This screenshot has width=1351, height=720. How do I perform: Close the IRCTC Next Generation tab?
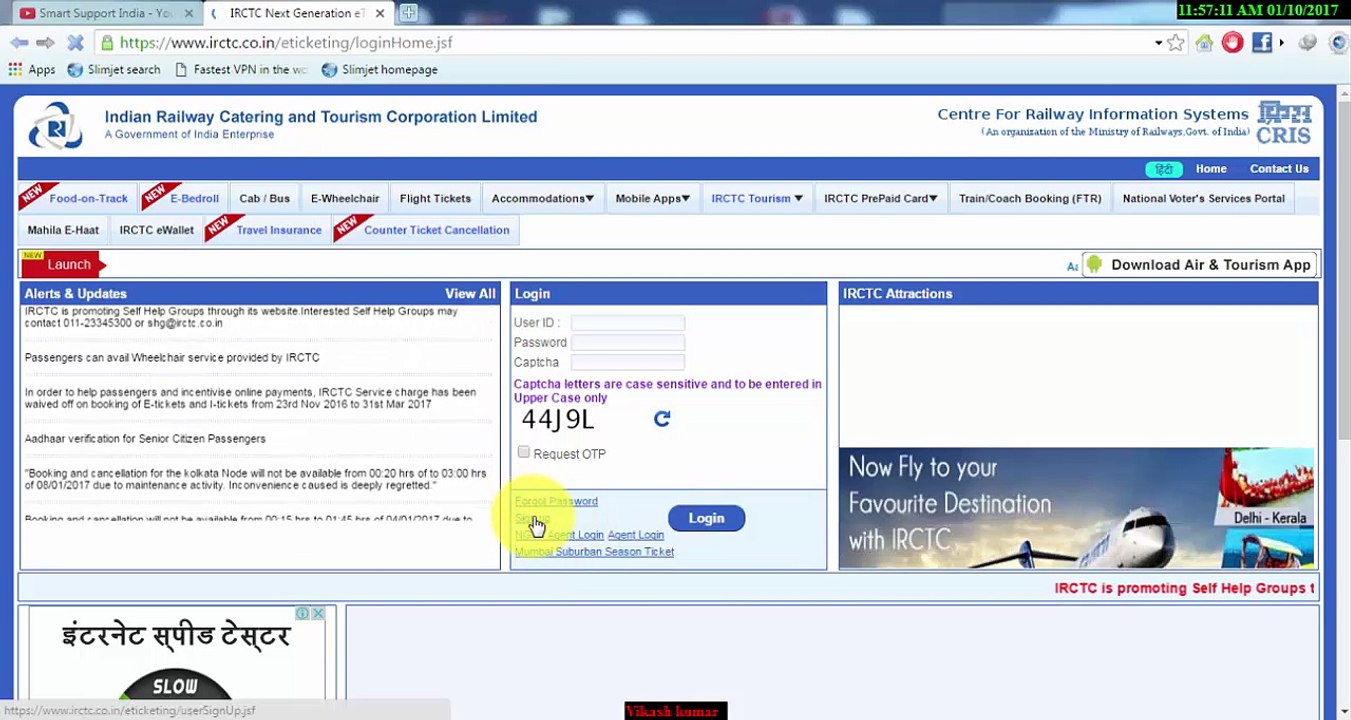380,13
